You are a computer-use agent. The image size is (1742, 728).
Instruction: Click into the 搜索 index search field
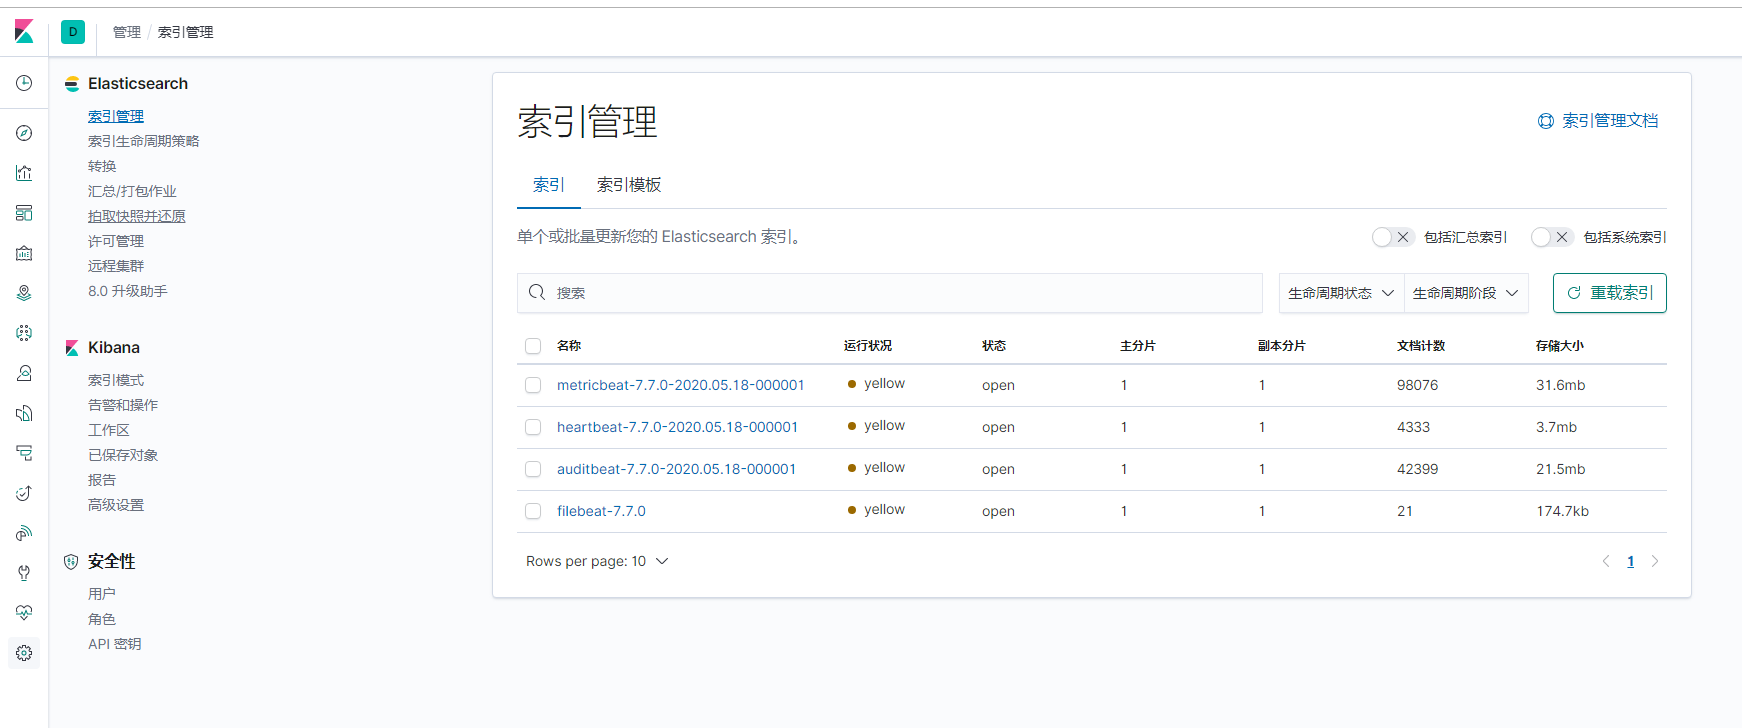coord(890,293)
